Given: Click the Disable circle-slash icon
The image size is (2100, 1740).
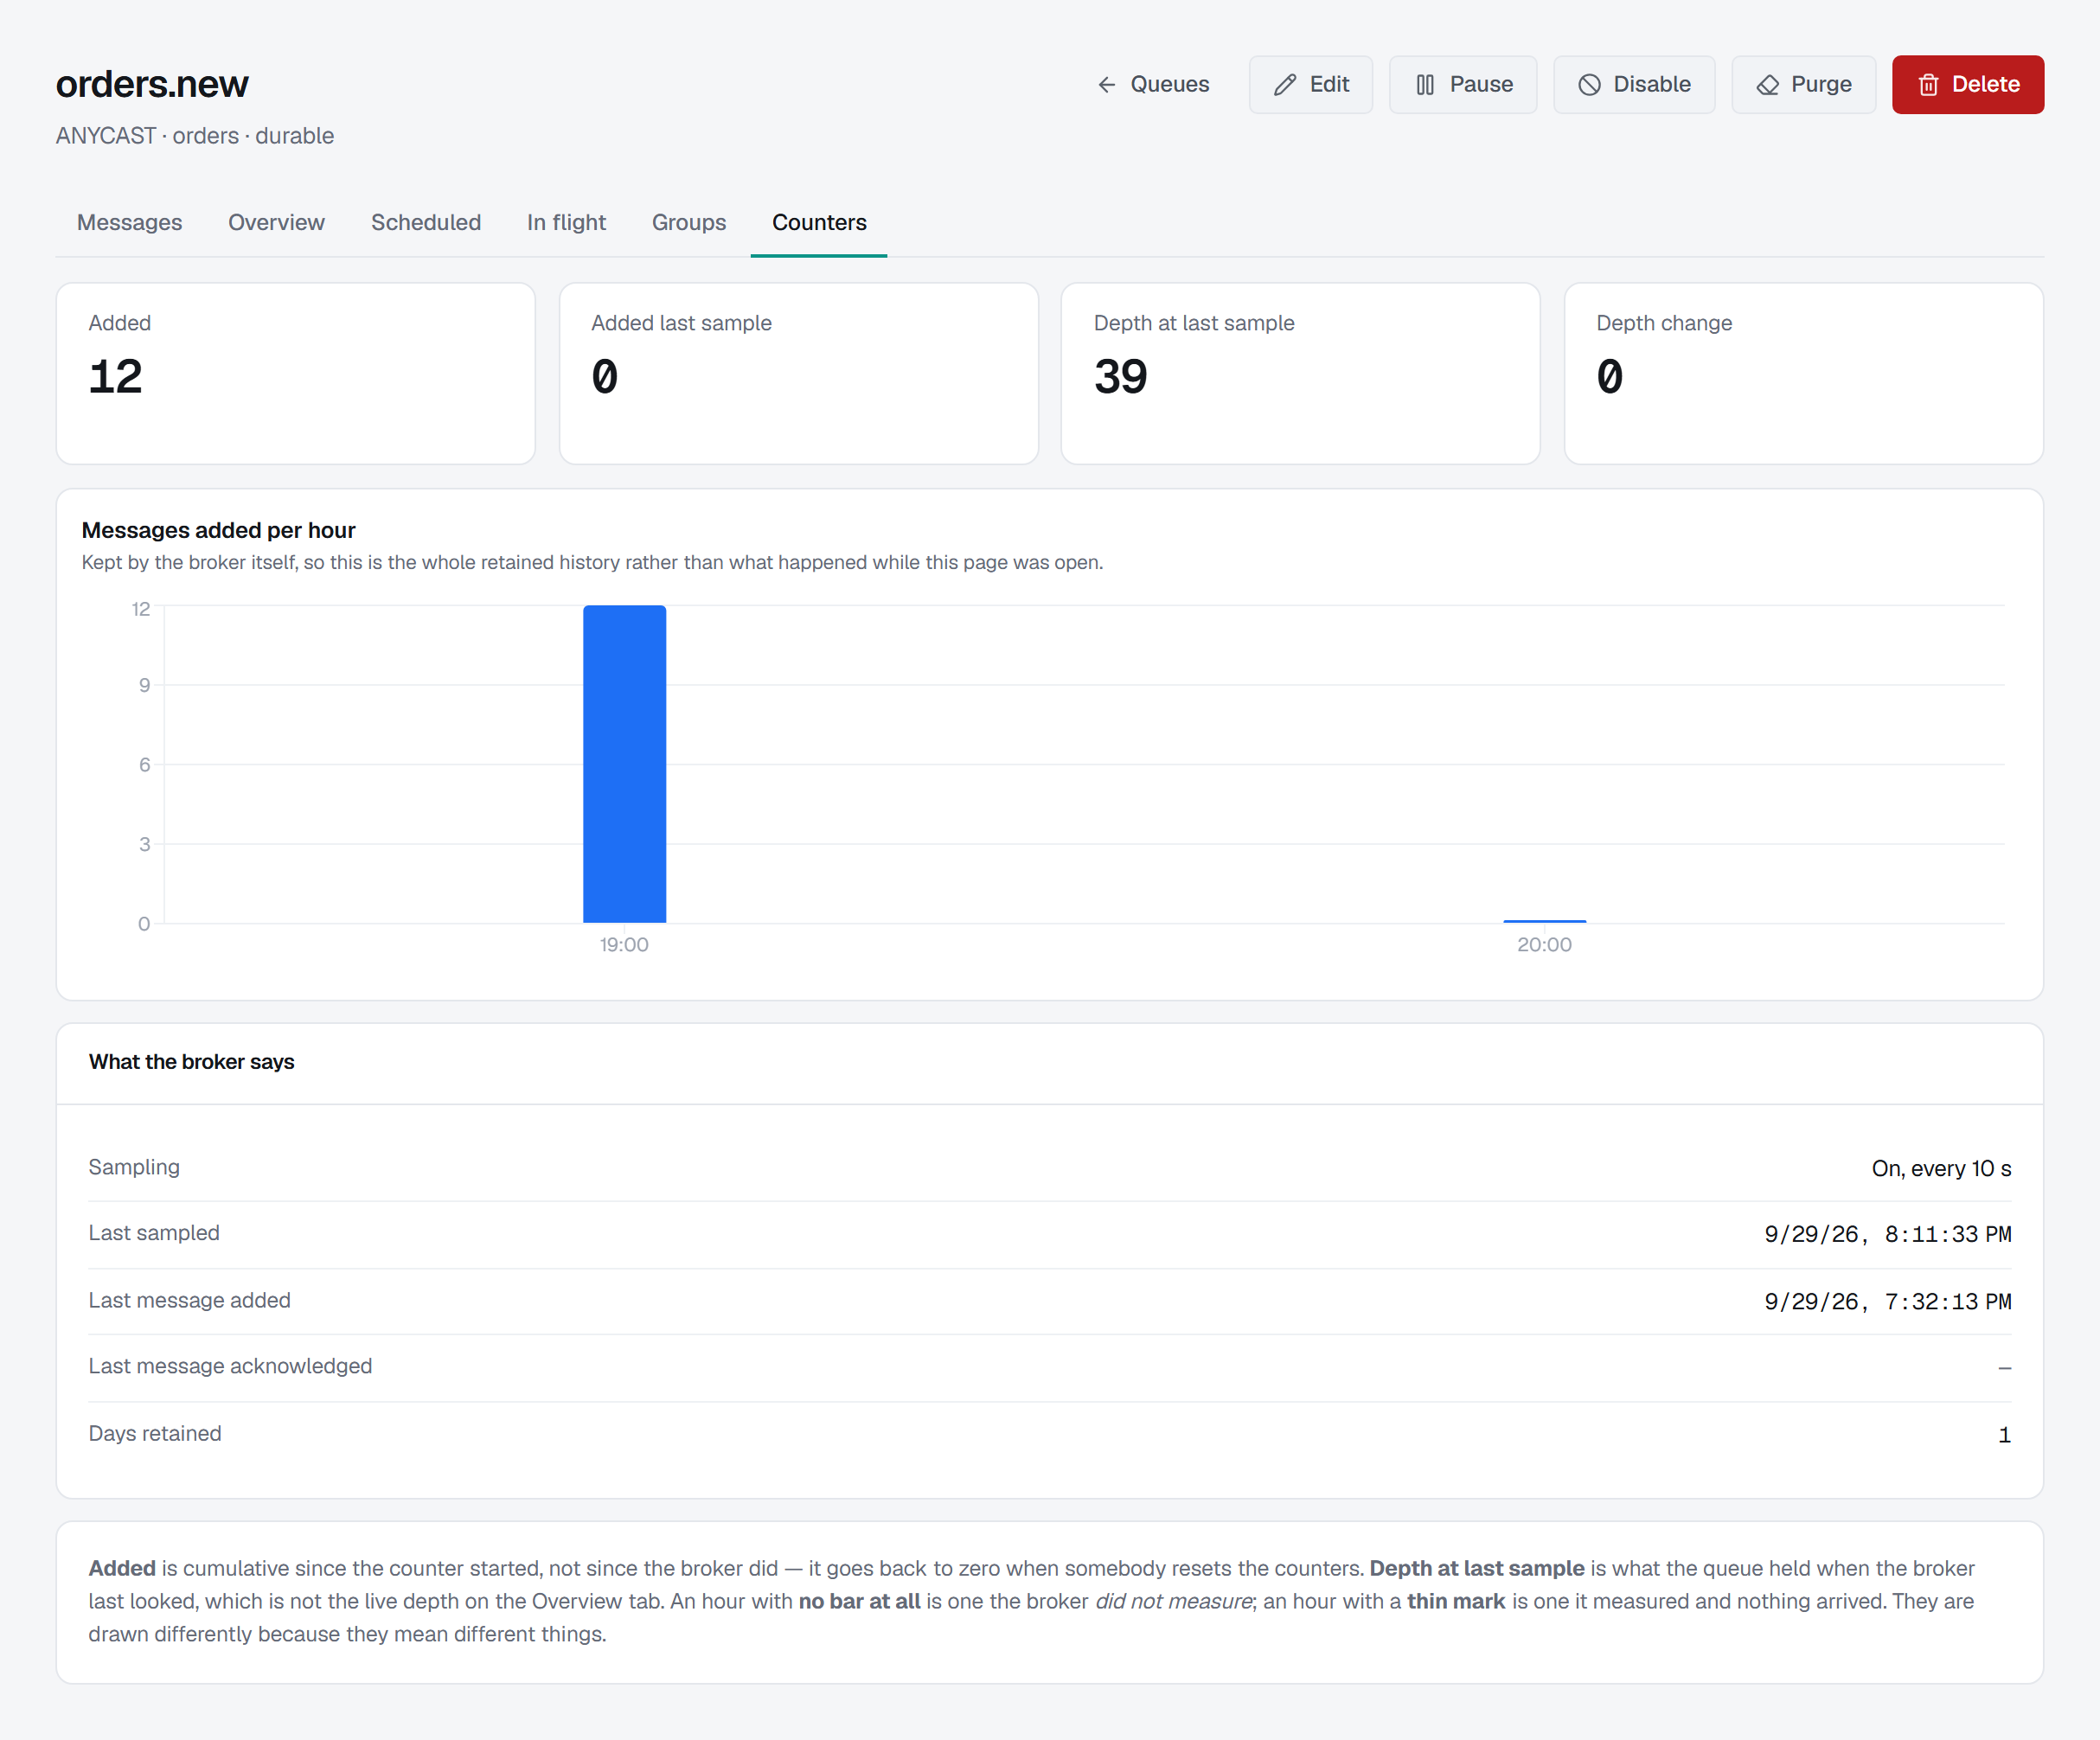Looking at the screenshot, I should pyautogui.click(x=1589, y=85).
